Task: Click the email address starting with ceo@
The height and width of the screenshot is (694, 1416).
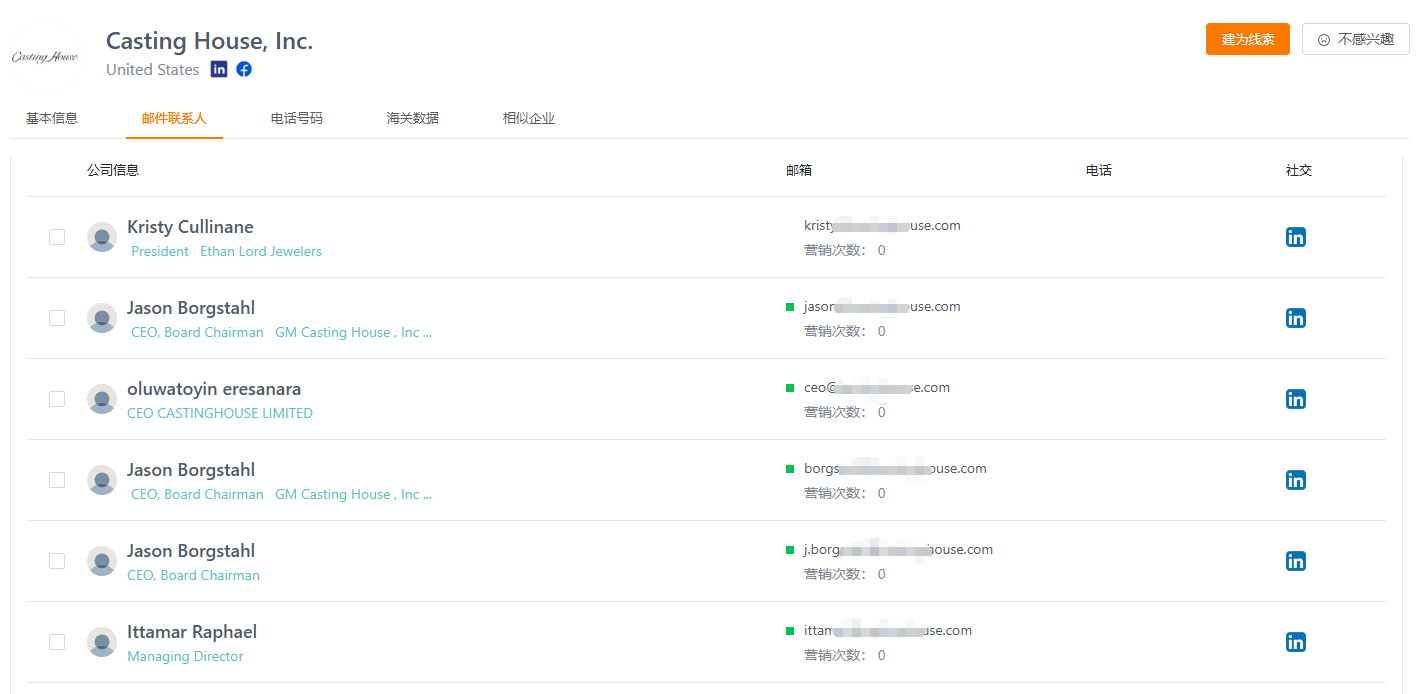Action: coord(877,388)
